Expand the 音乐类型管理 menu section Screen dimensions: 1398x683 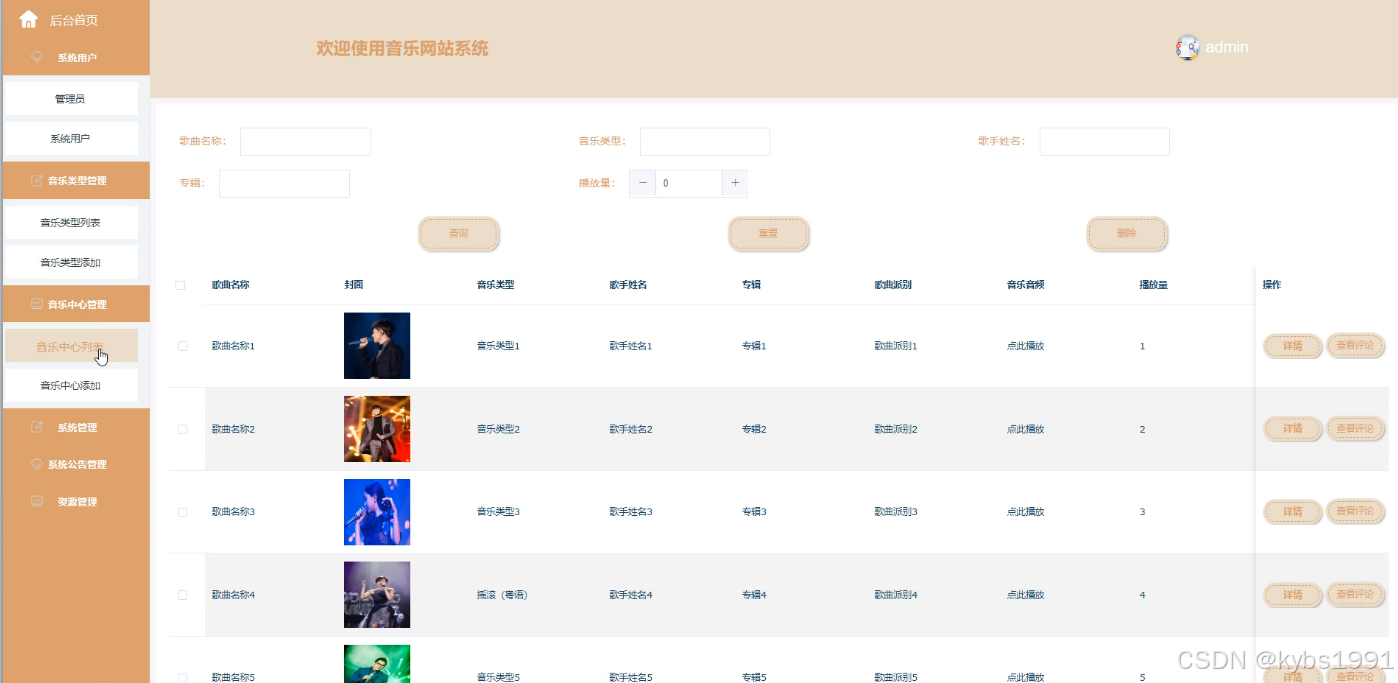pyautogui.click(x=75, y=181)
